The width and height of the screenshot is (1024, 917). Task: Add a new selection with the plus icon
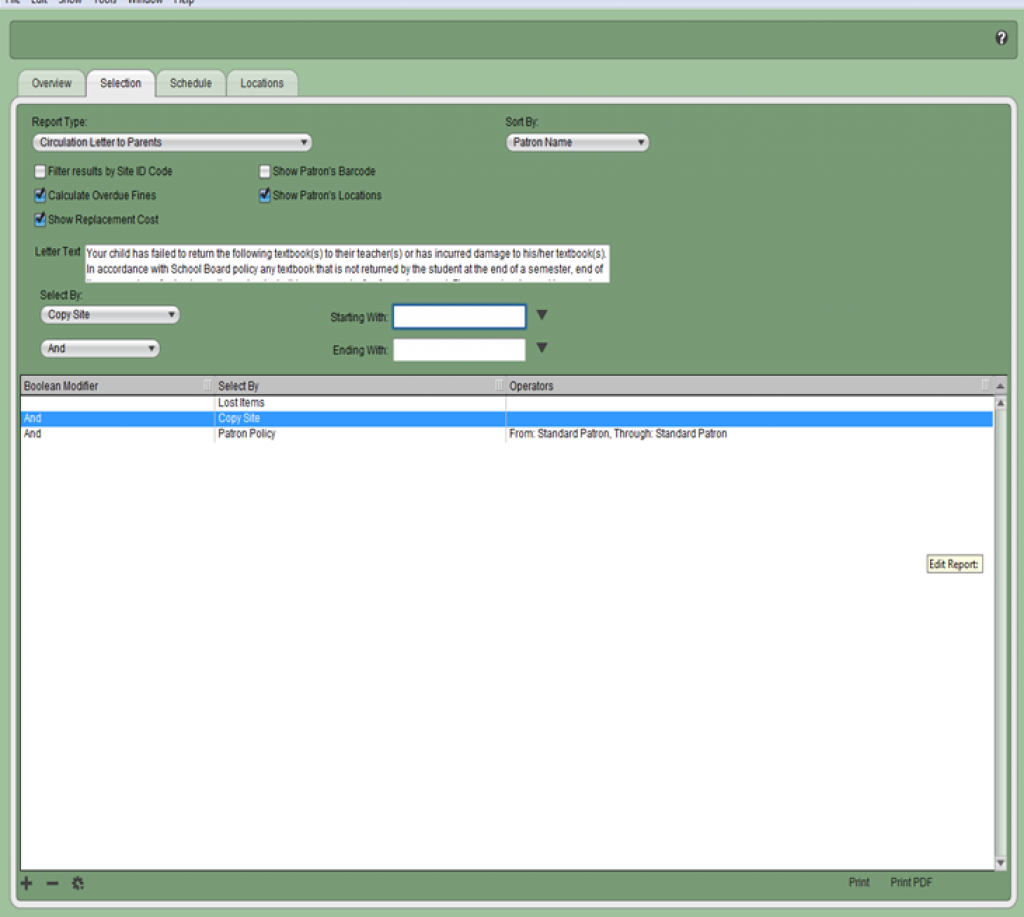tap(27, 884)
